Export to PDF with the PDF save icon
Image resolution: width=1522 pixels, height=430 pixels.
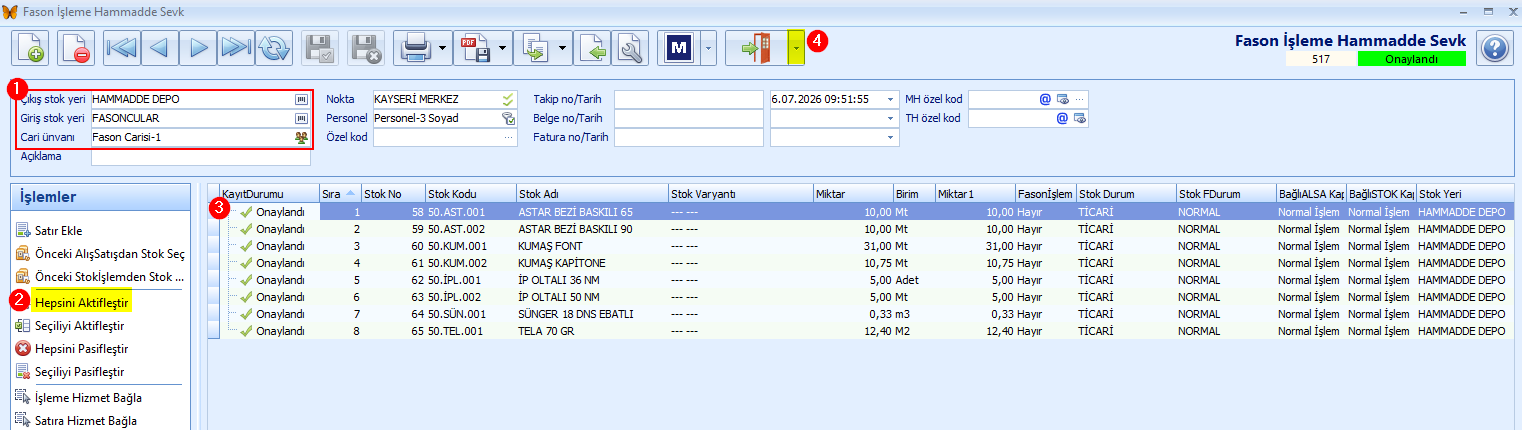pyautogui.click(x=474, y=47)
